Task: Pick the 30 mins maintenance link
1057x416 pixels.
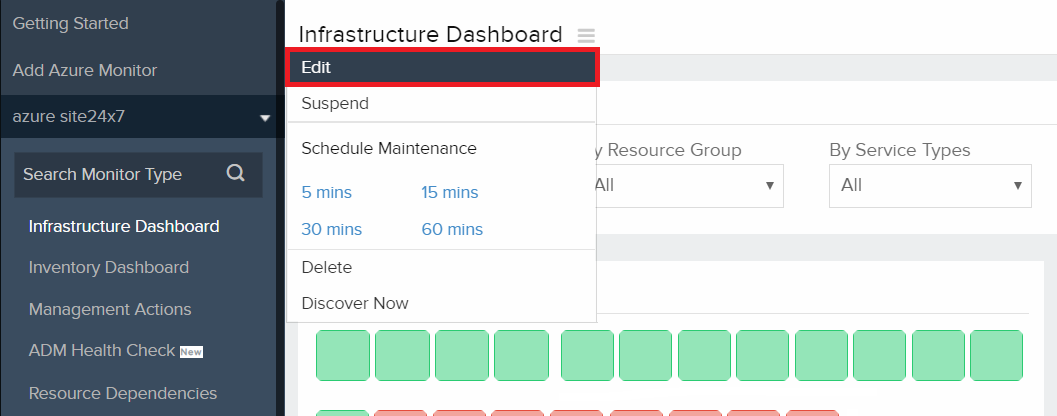Action: pyautogui.click(x=331, y=229)
